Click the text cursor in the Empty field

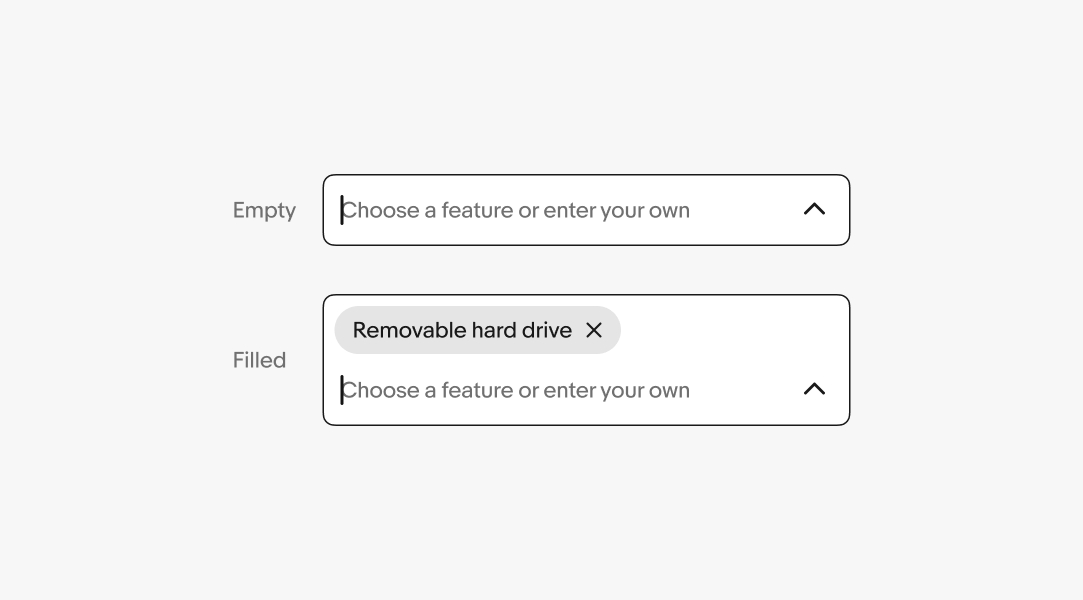(341, 210)
